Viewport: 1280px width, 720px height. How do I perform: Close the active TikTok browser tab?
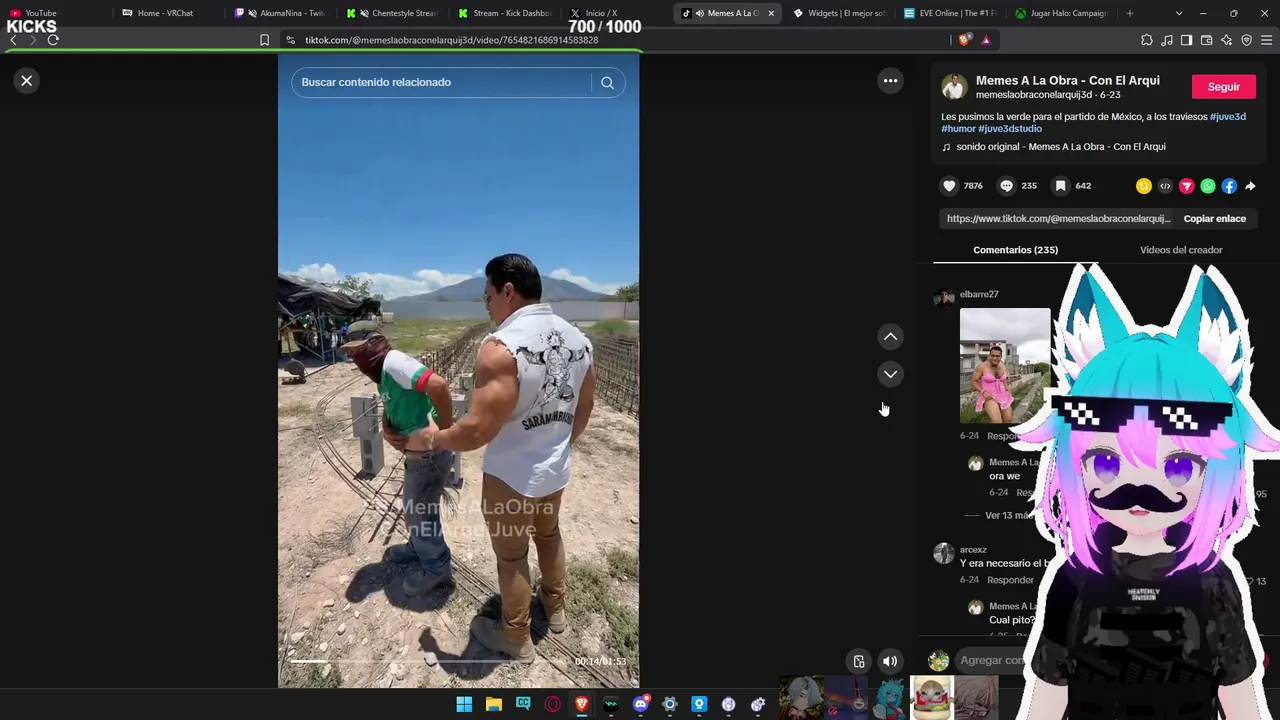[771, 13]
